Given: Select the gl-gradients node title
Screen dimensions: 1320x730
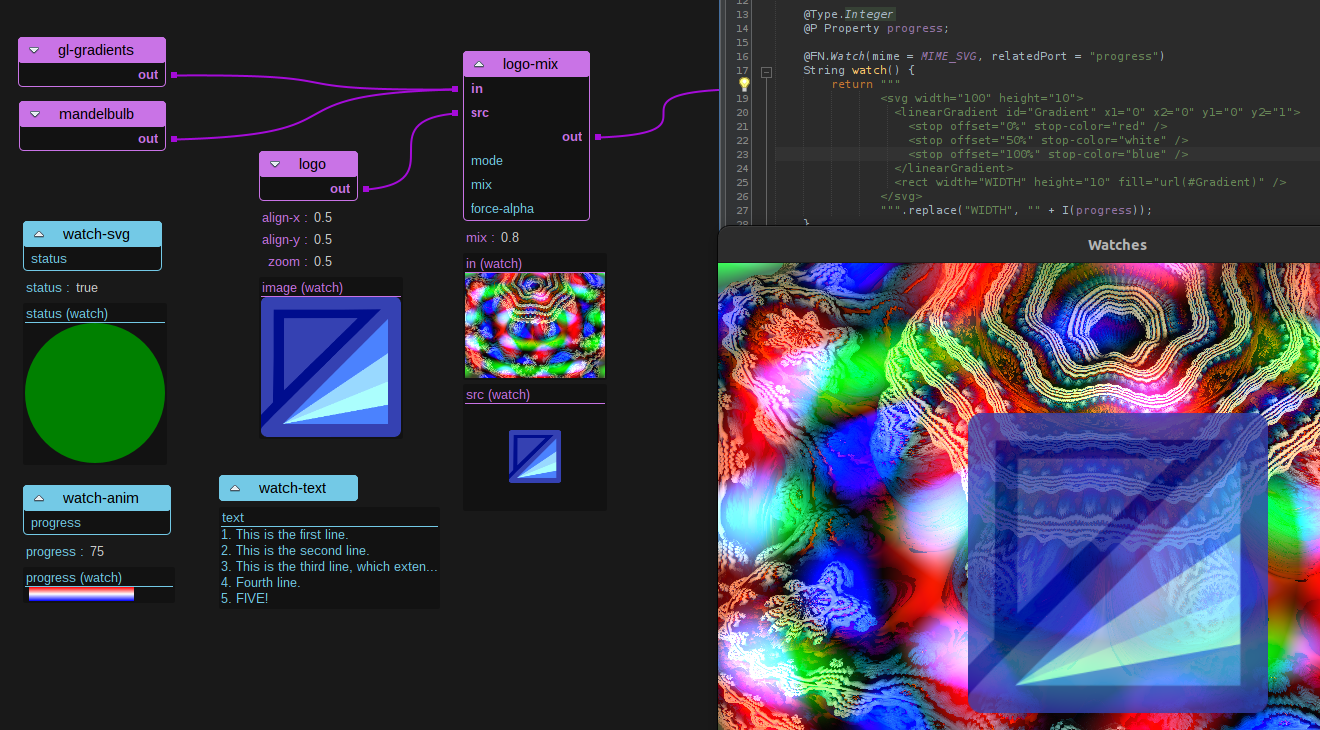Looking at the screenshot, I should click(x=96, y=50).
